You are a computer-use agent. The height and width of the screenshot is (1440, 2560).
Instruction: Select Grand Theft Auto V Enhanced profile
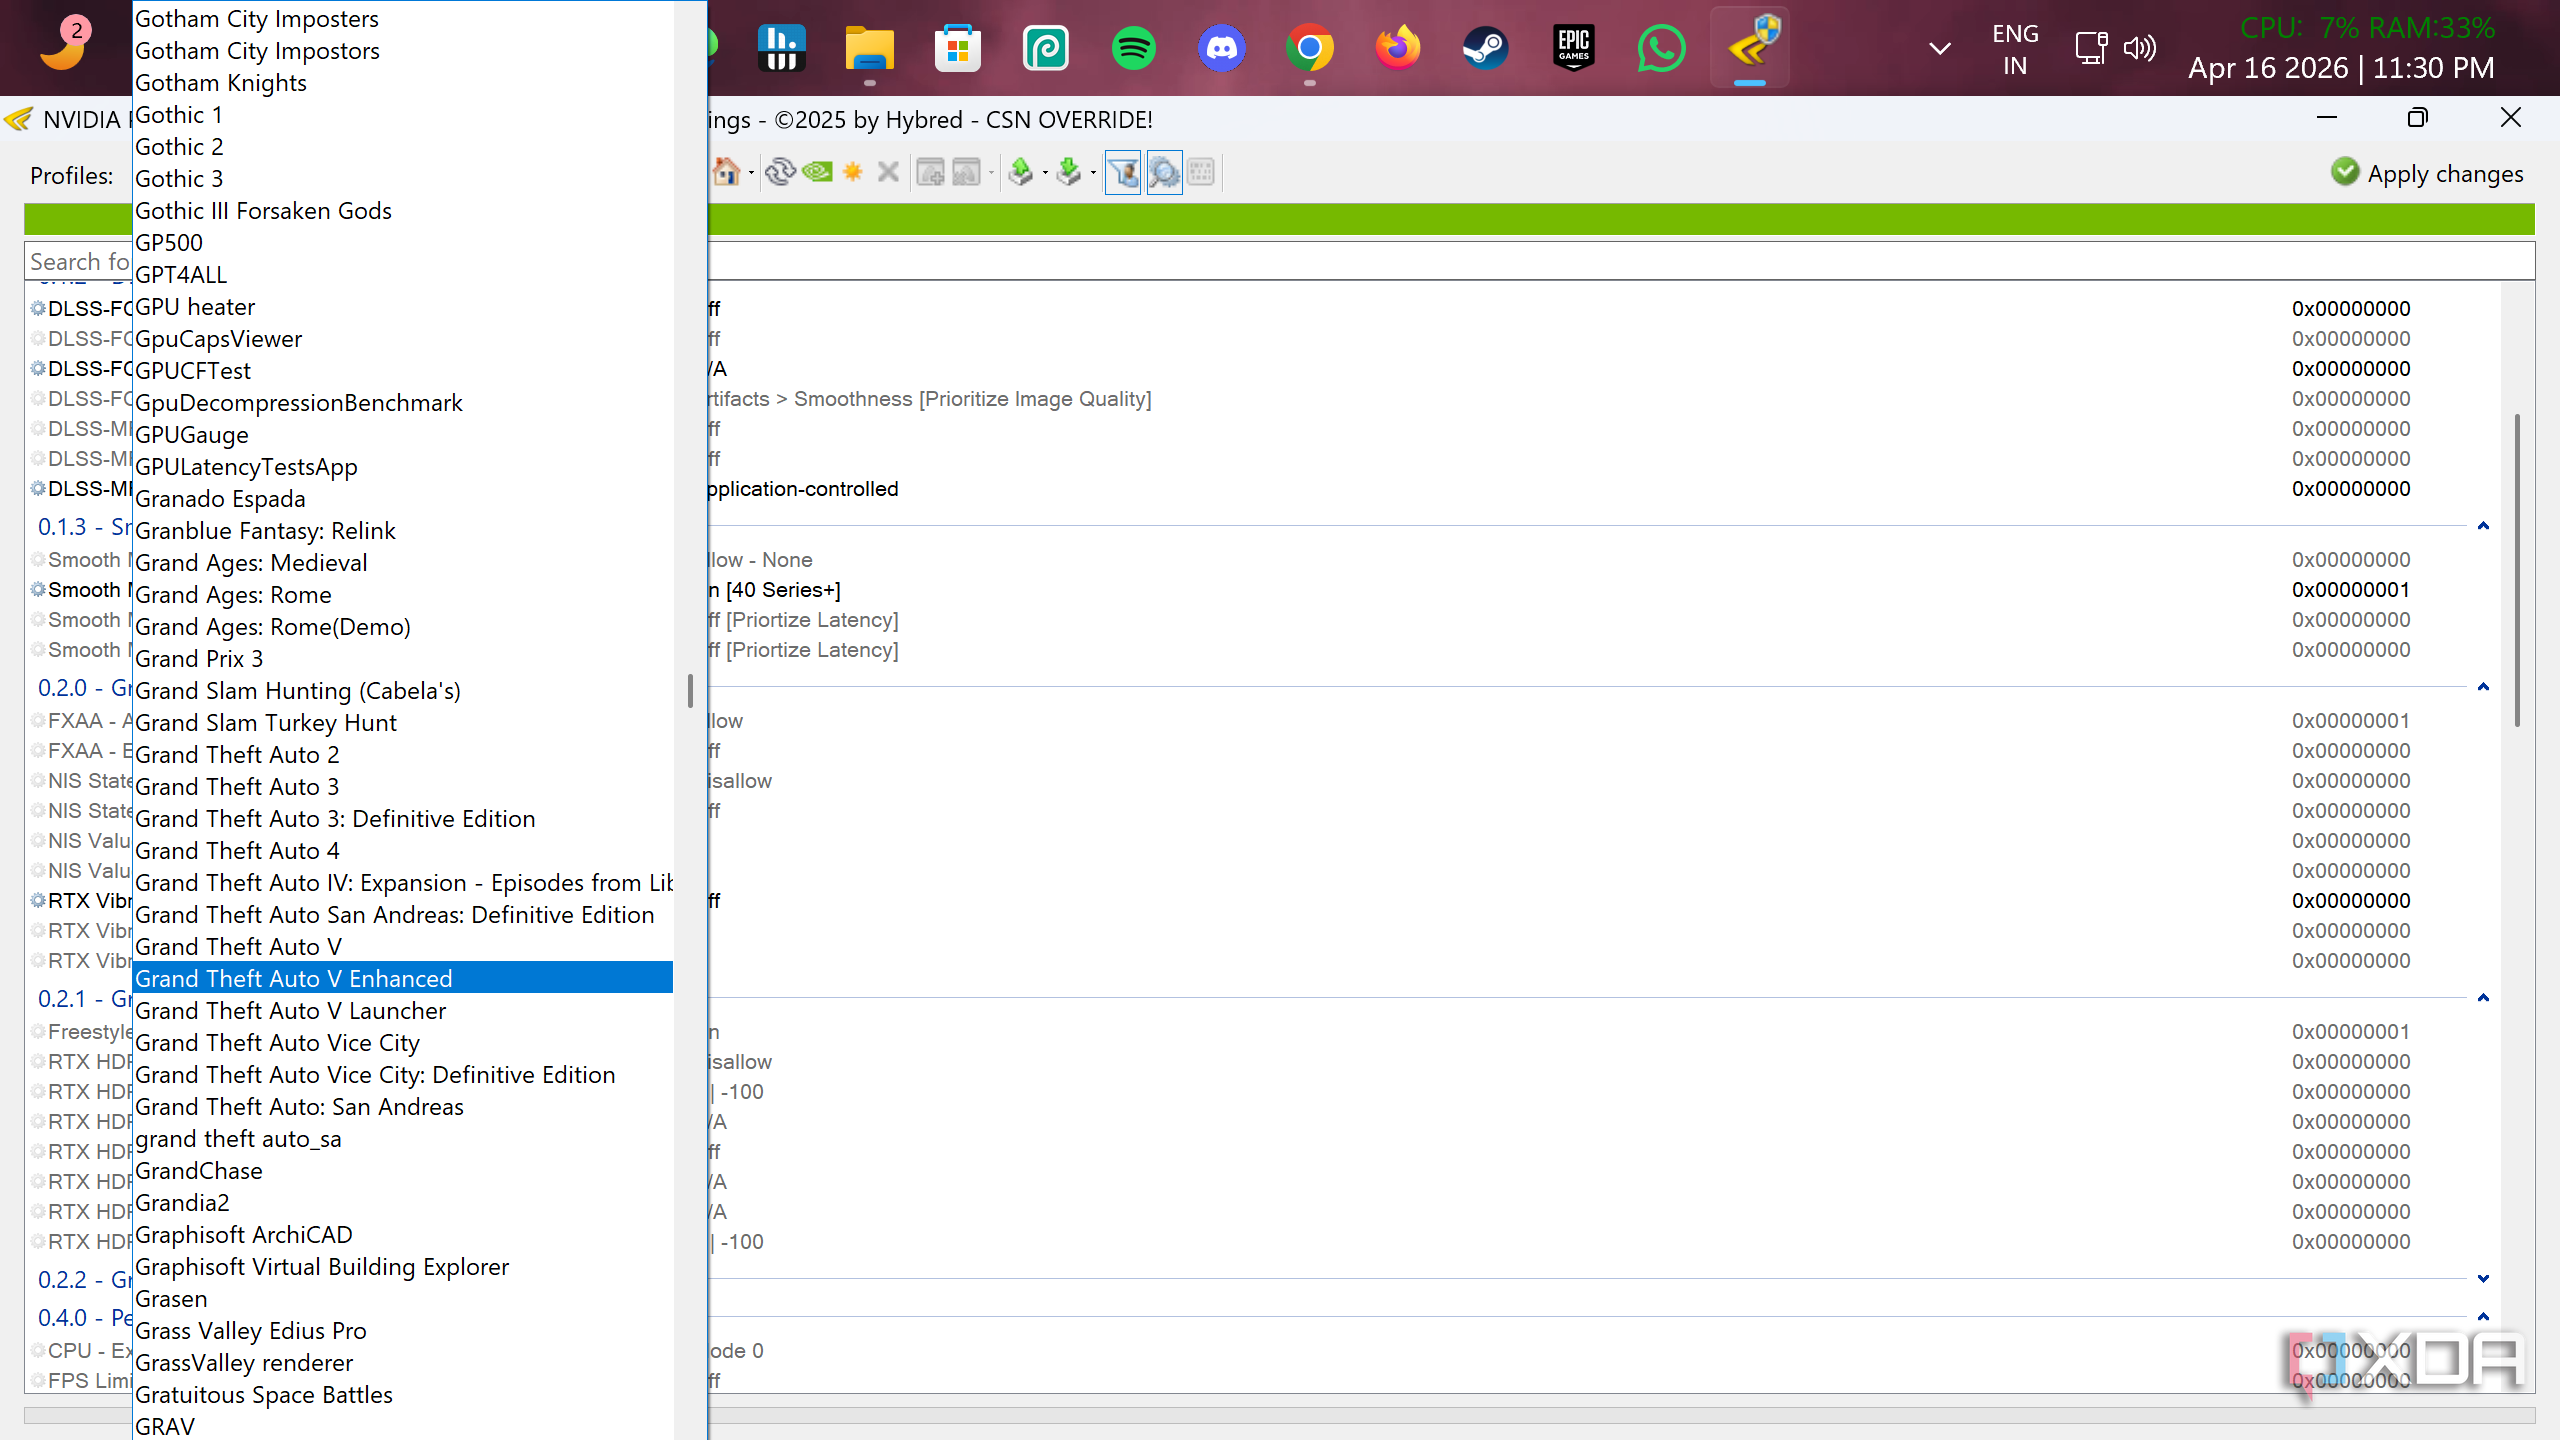[403, 978]
